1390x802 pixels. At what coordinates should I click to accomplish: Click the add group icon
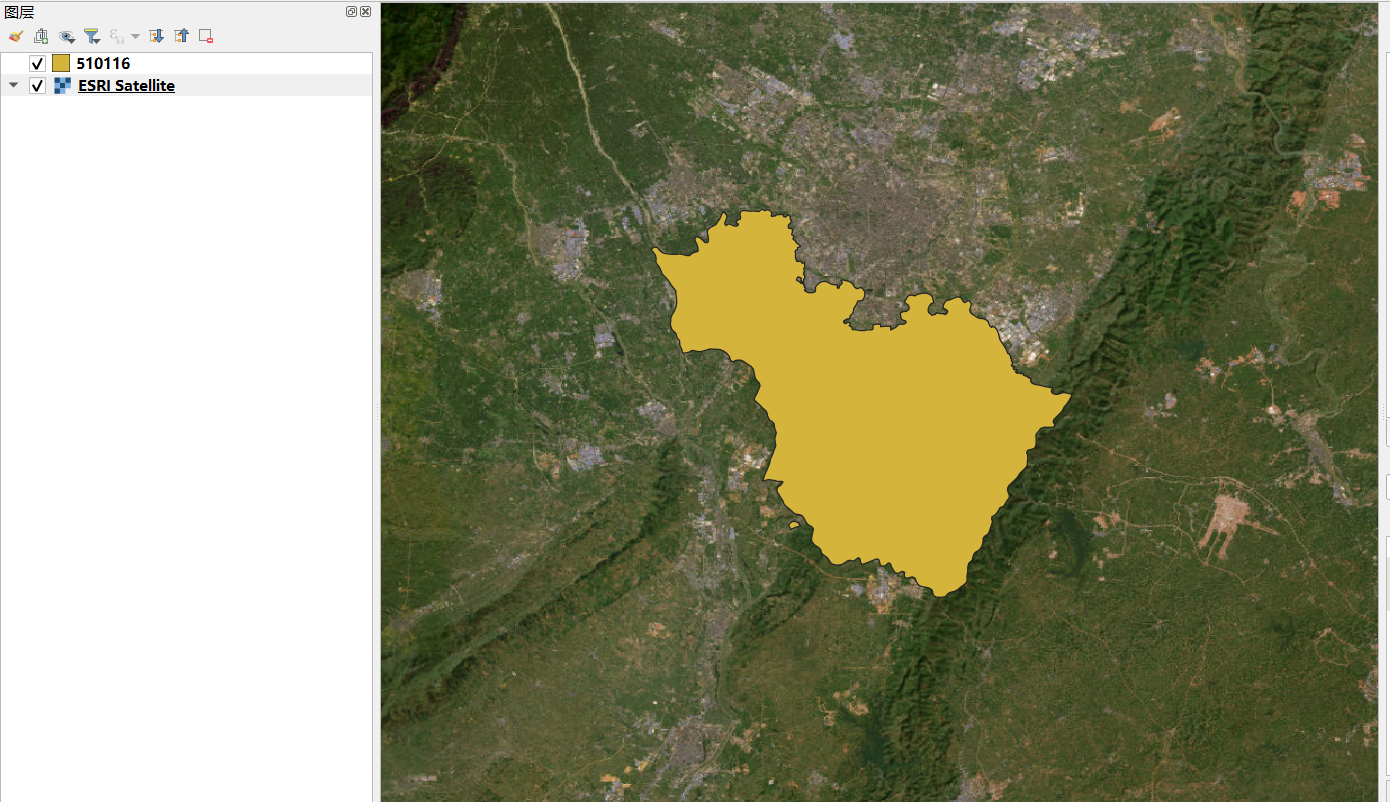(x=41, y=36)
